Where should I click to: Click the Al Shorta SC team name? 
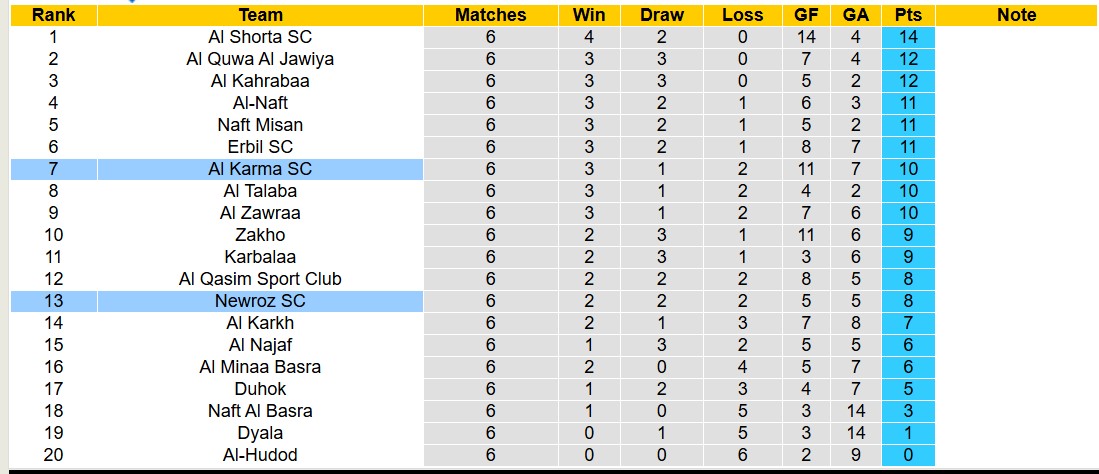tap(260, 37)
